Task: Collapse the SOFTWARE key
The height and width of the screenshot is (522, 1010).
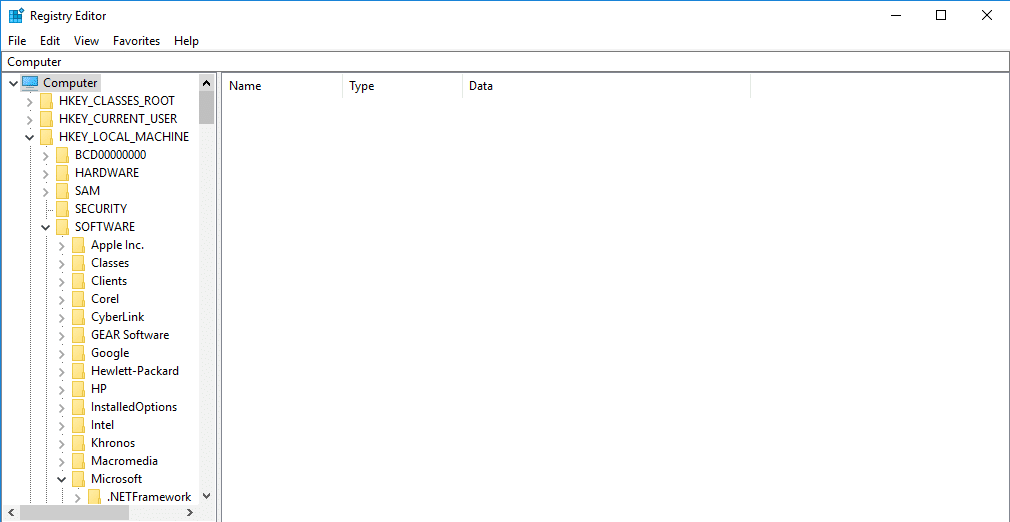Action: pyautogui.click(x=46, y=227)
